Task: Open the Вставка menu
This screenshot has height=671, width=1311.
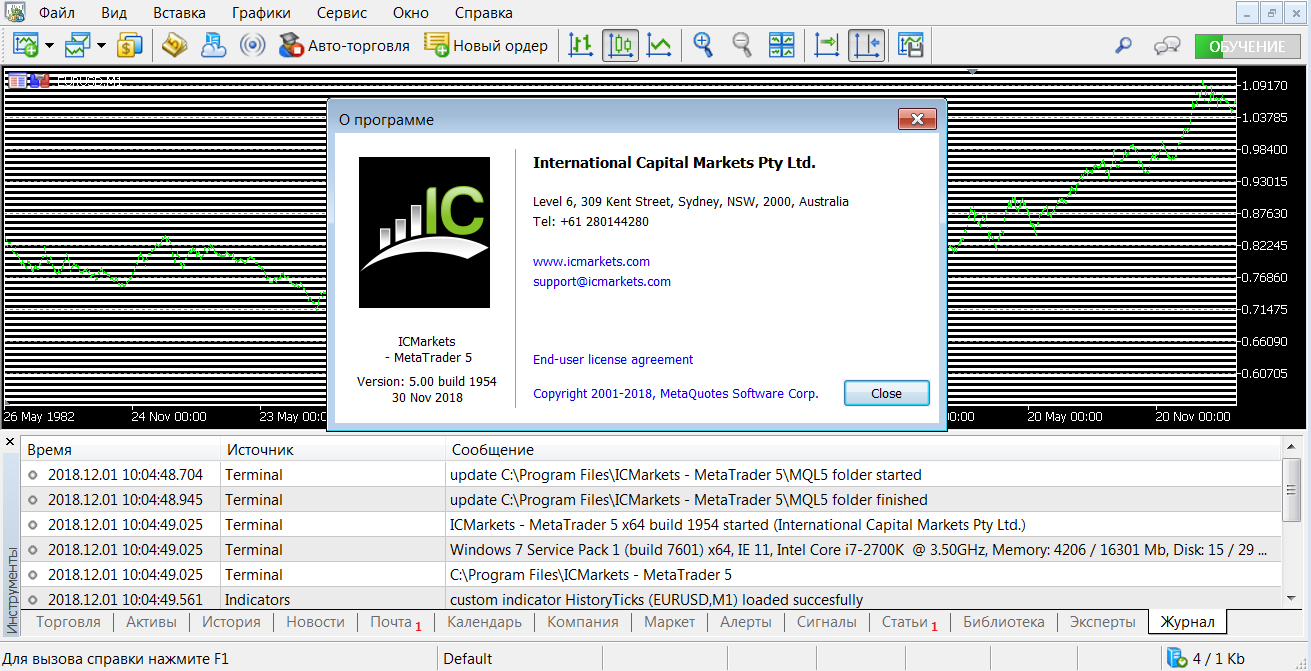Action: pos(180,13)
